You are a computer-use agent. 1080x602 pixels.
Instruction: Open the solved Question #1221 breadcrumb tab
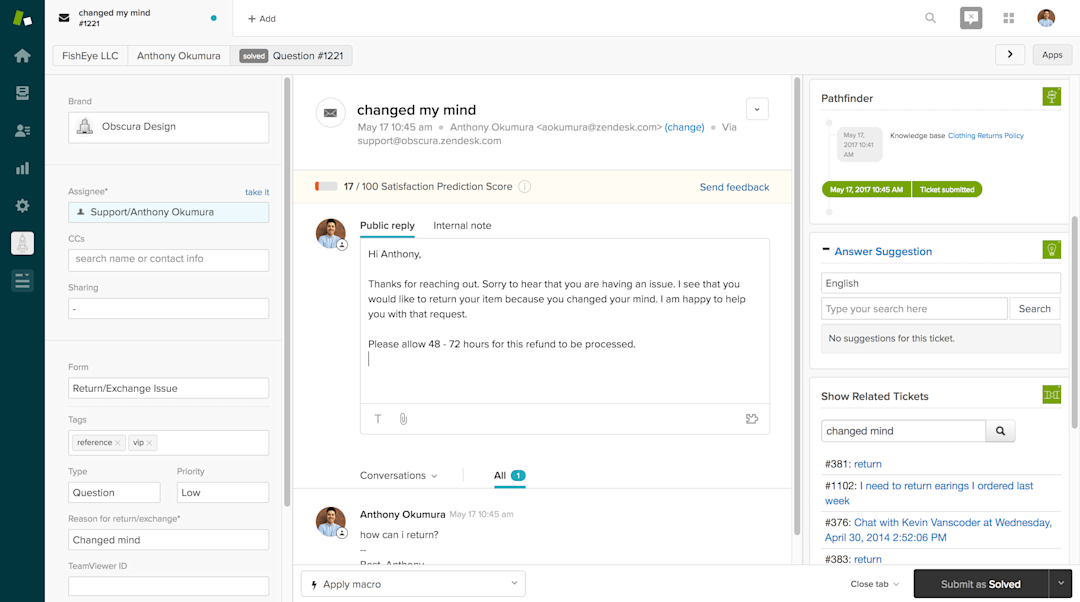coord(291,56)
